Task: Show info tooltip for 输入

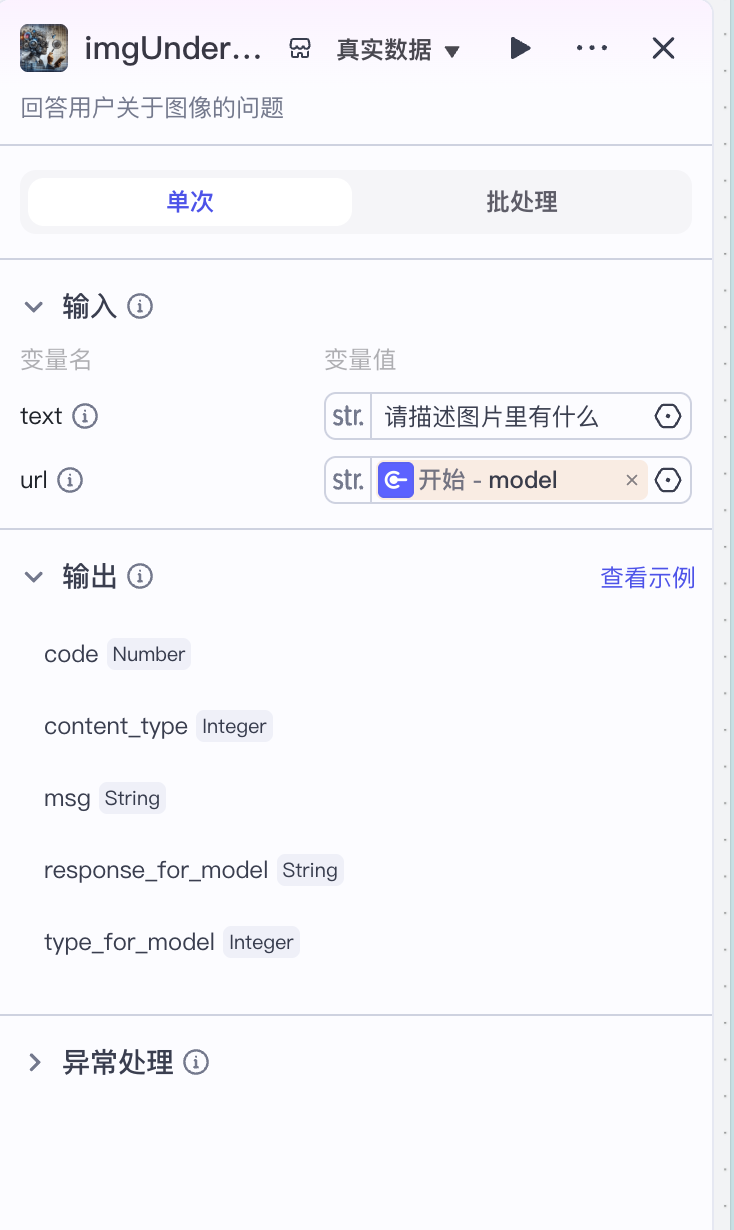Action: click(141, 306)
